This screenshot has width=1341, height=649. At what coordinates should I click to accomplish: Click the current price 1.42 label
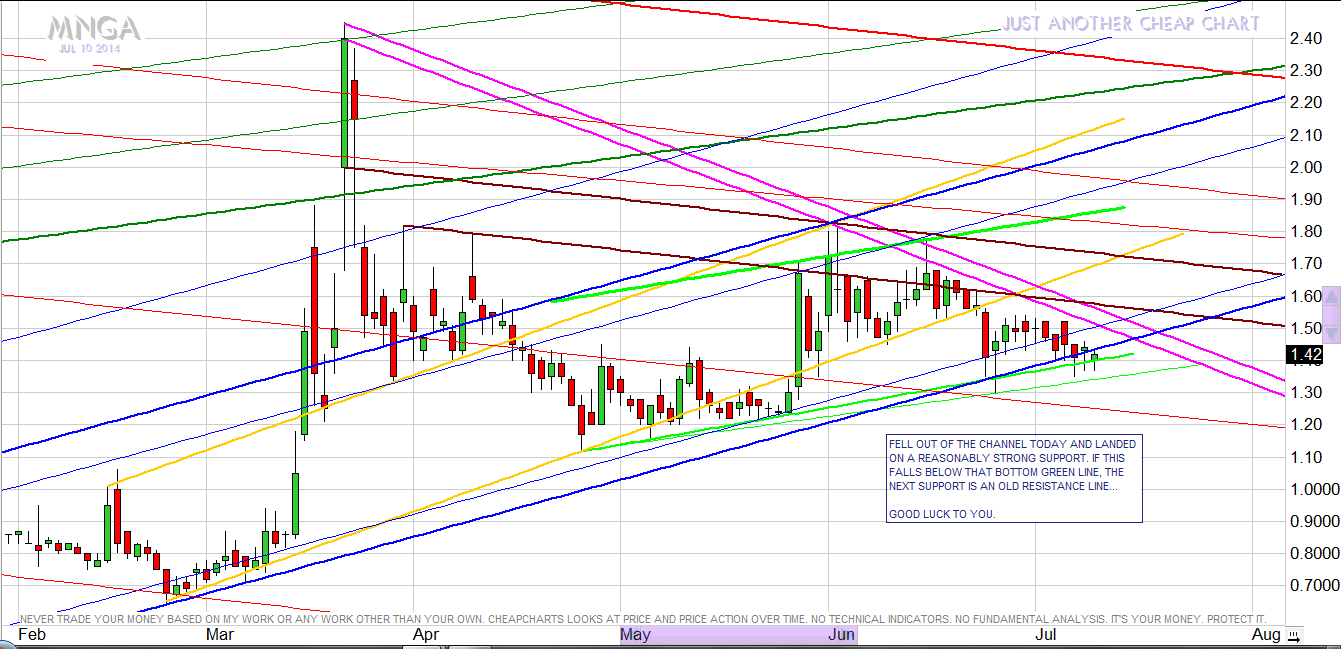pyautogui.click(x=1306, y=355)
